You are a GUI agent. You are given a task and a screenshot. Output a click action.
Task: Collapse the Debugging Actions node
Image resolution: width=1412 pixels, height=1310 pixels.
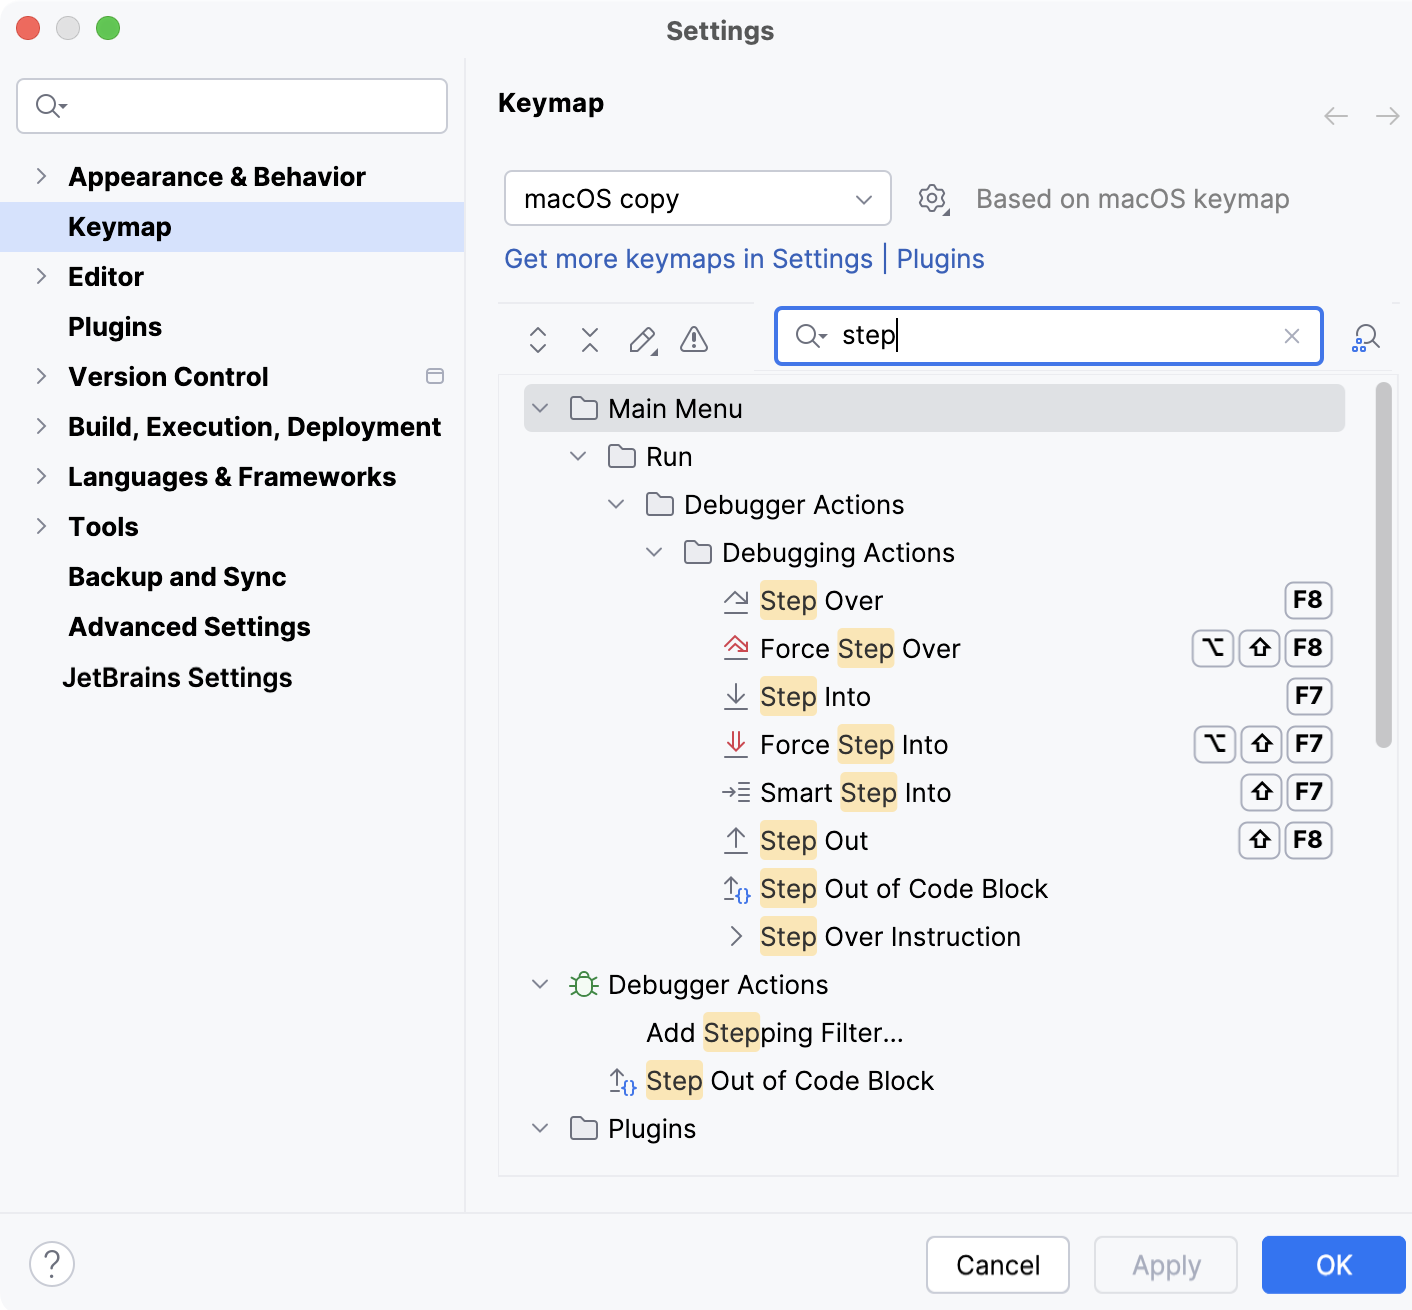(x=654, y=552)
